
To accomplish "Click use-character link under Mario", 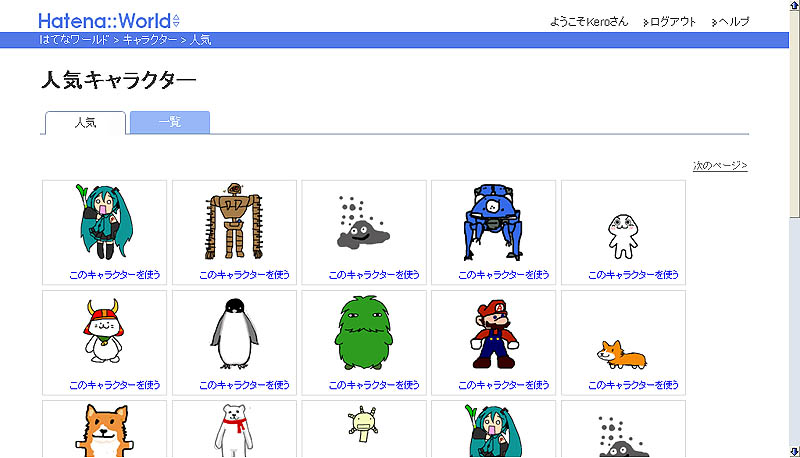I will pyautogui.click(x=504, y=385).
